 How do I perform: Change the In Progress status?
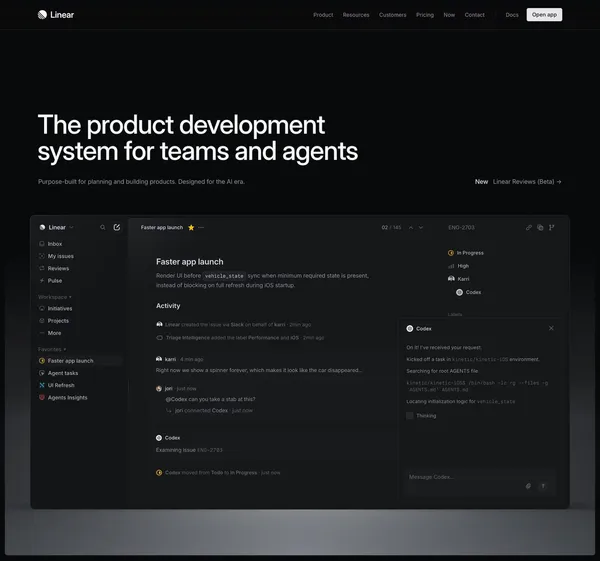465,253
